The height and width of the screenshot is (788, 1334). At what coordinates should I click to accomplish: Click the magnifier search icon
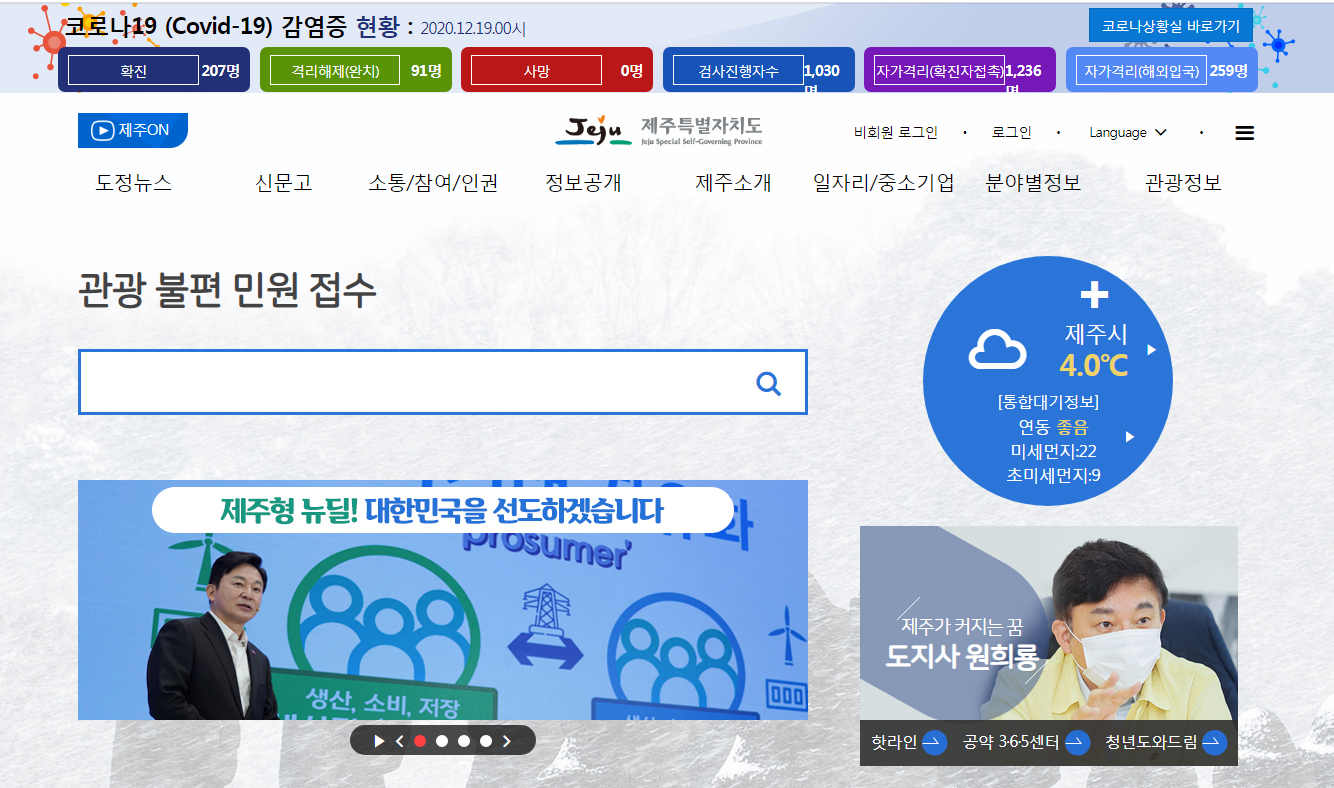click(x=768, y=383)
